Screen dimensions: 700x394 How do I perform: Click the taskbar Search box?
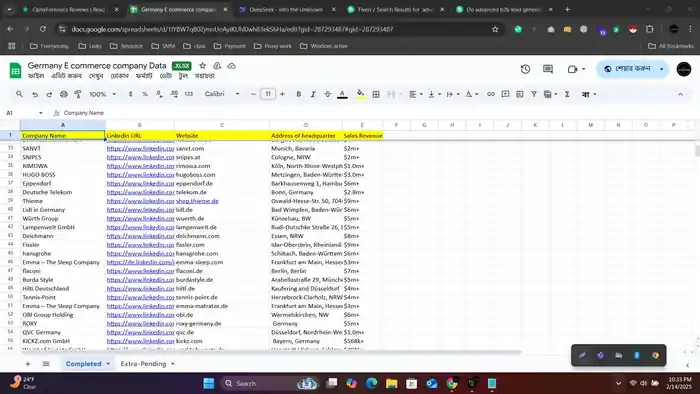click(x=269, y=383)
